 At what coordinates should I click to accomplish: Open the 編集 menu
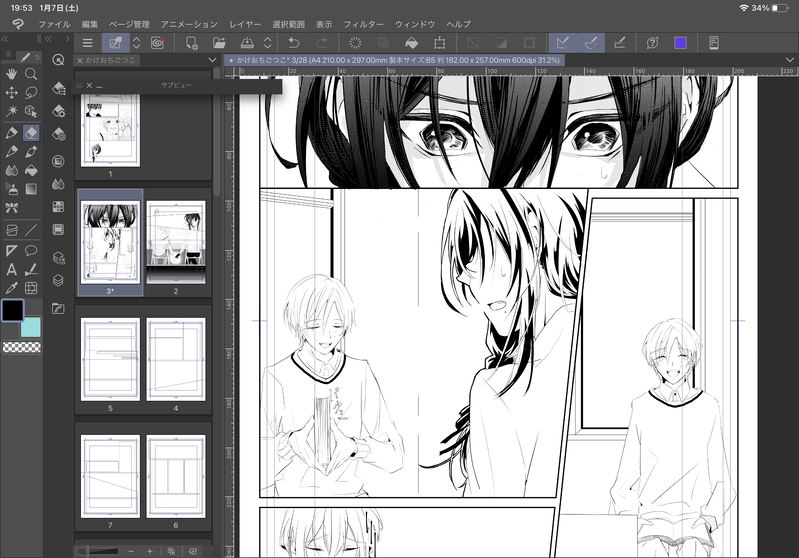click(x=90, y=24)
